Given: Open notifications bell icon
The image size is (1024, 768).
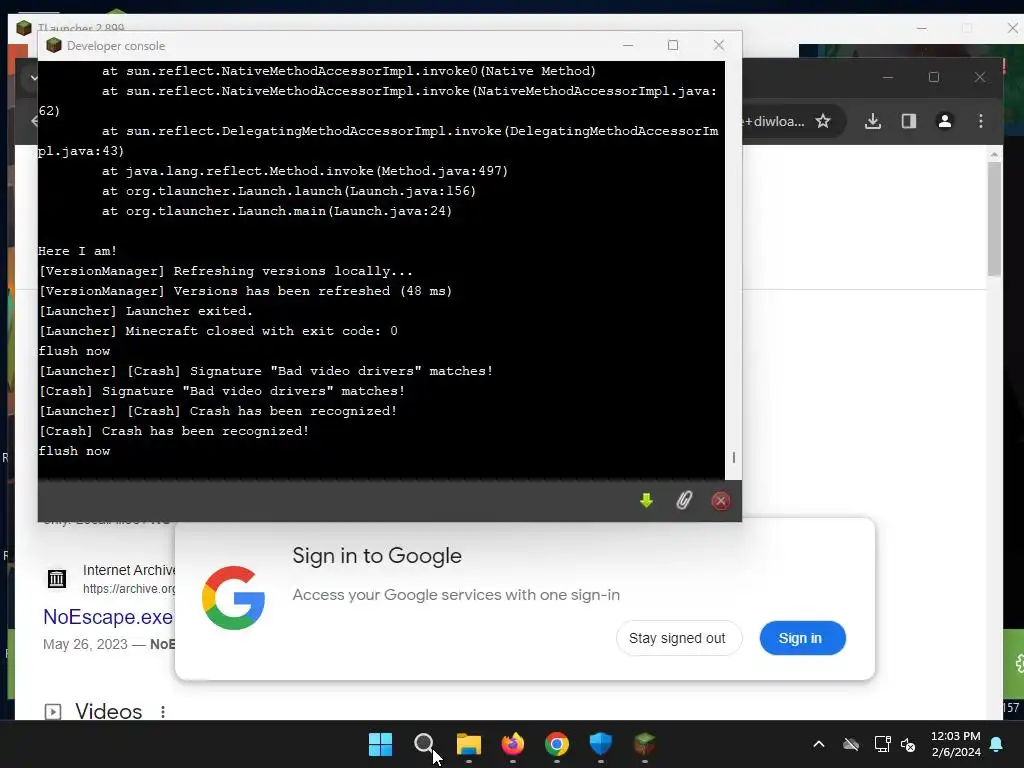Looking at the screenshot, I should 997,744.
